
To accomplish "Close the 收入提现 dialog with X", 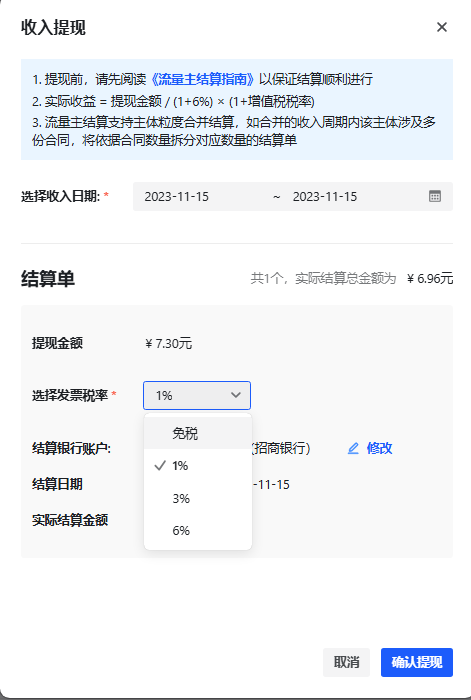I will pos(442,27).
